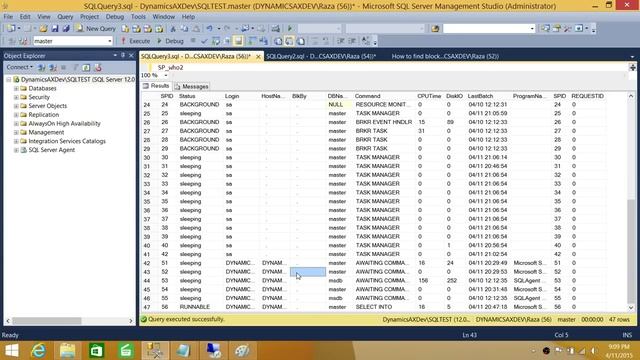Click the Save All icon
This screenshot has width=640, height=360.
[66, 29]
